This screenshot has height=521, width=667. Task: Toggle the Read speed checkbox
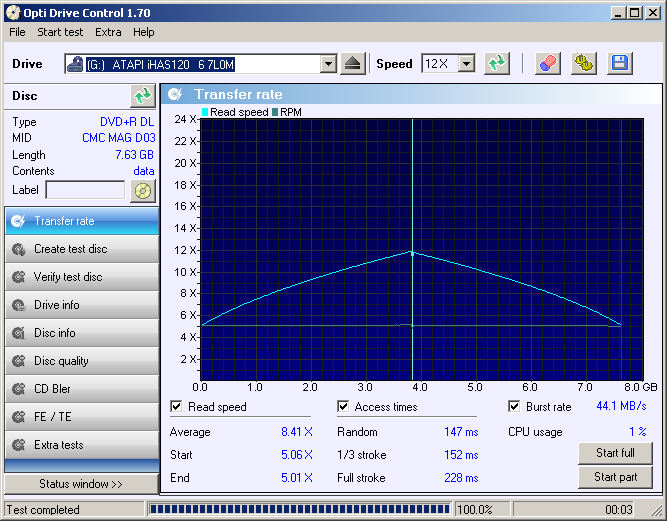(x=176, y=406)
